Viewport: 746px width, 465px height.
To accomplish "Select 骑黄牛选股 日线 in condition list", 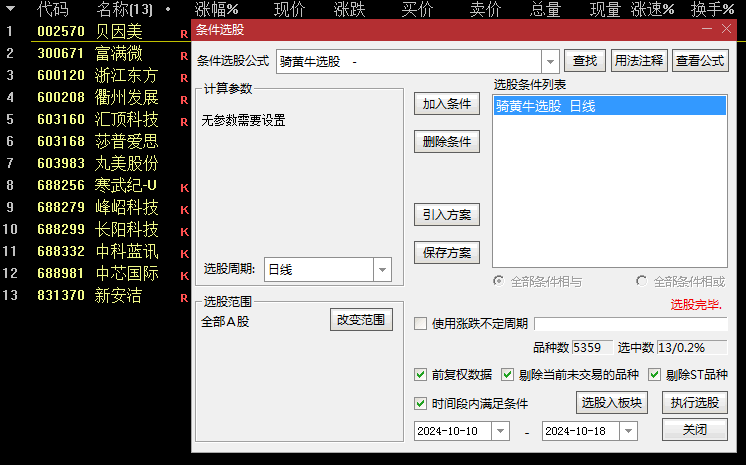I will pyautogui.click(x=610, y=106).
